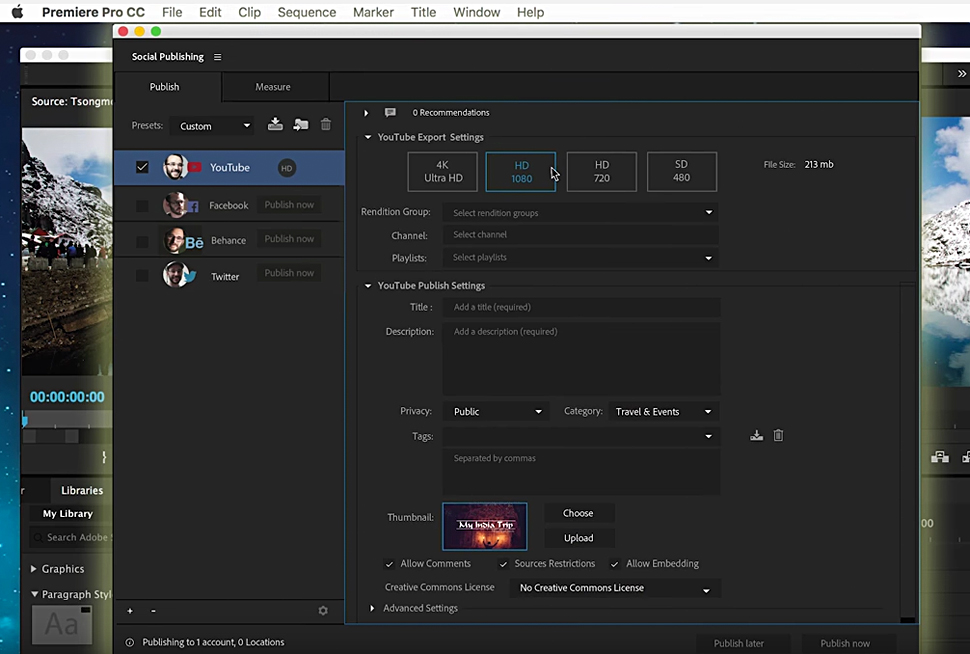Open the Playlists dropdown
Screen dimensions: 970x654
coord(580,257)
